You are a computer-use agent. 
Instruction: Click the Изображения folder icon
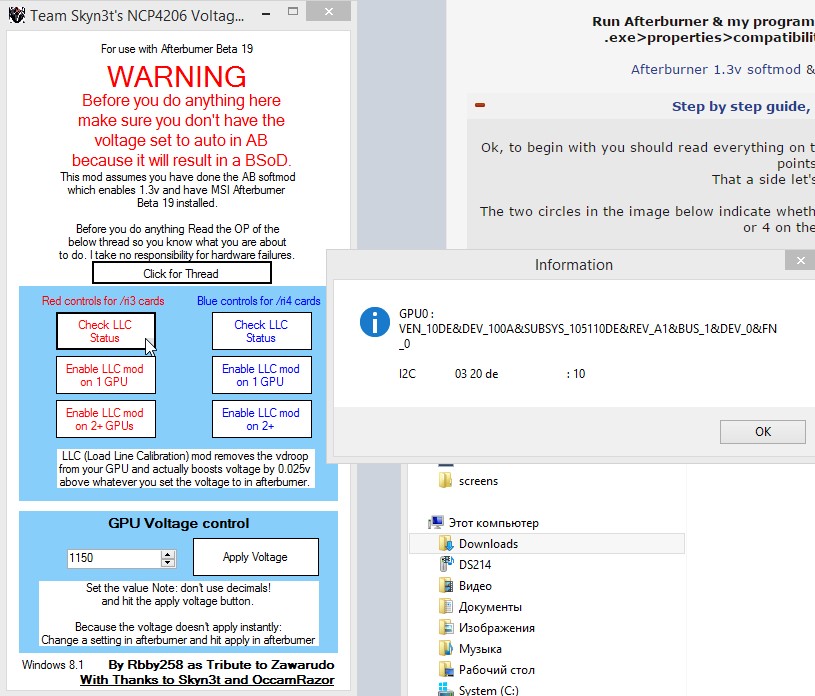point(445,628)
